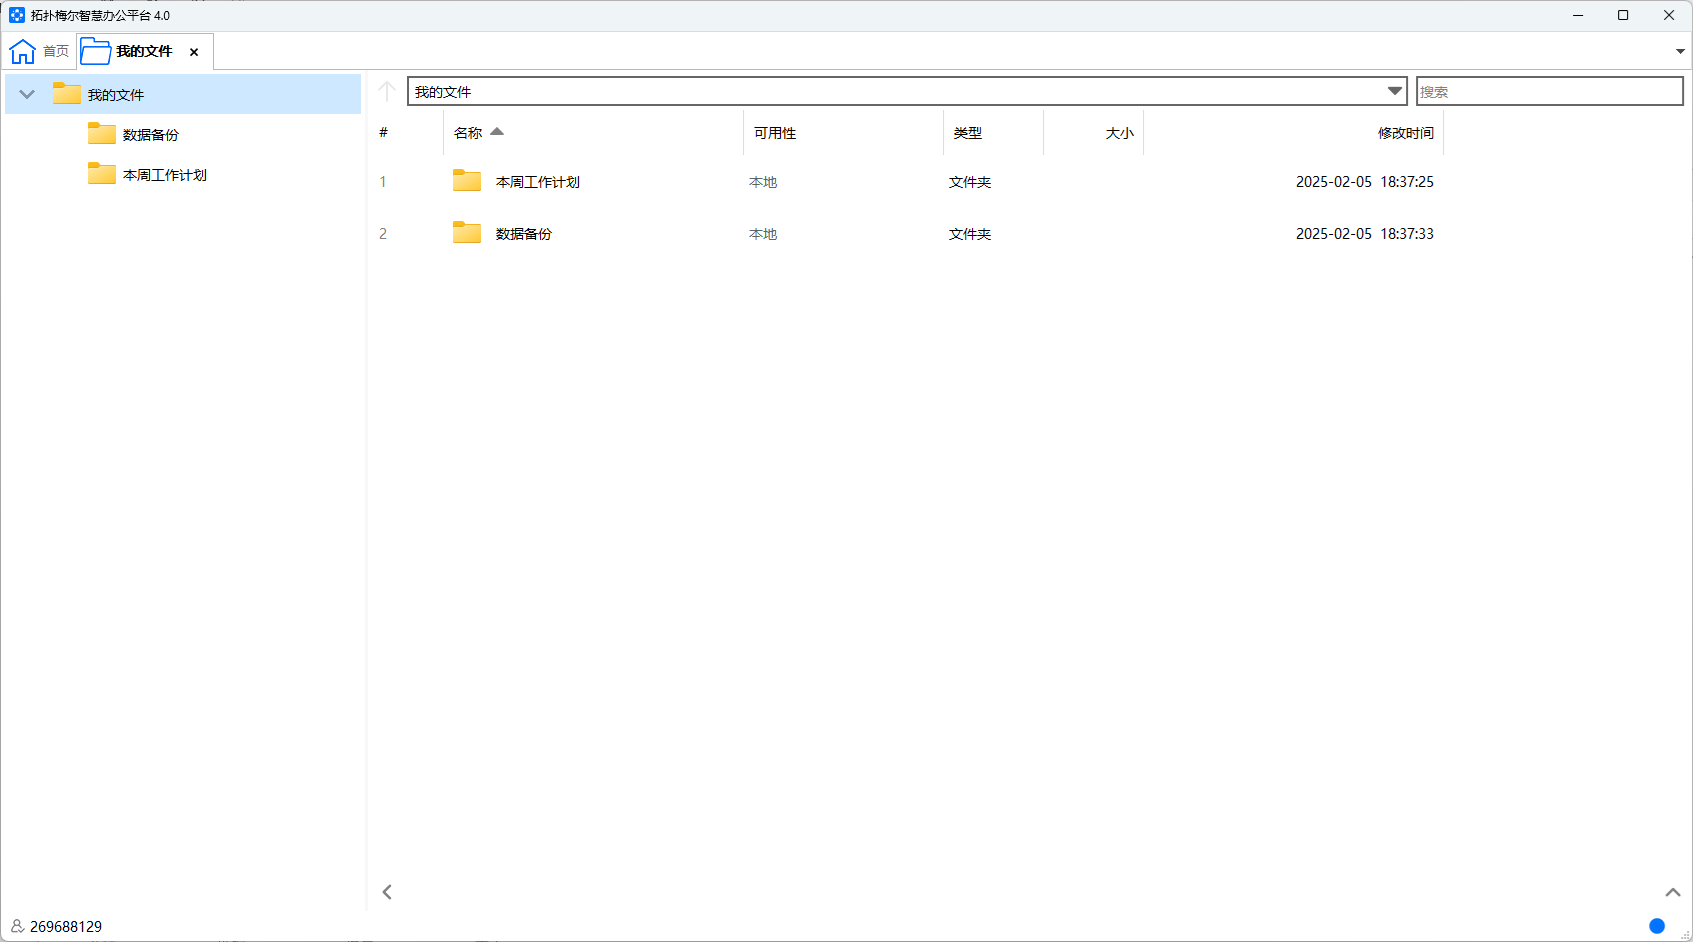This screenshot has height=942, width=1693.
Task: Click the user account 269688129
Action: [x=66, y=927]
